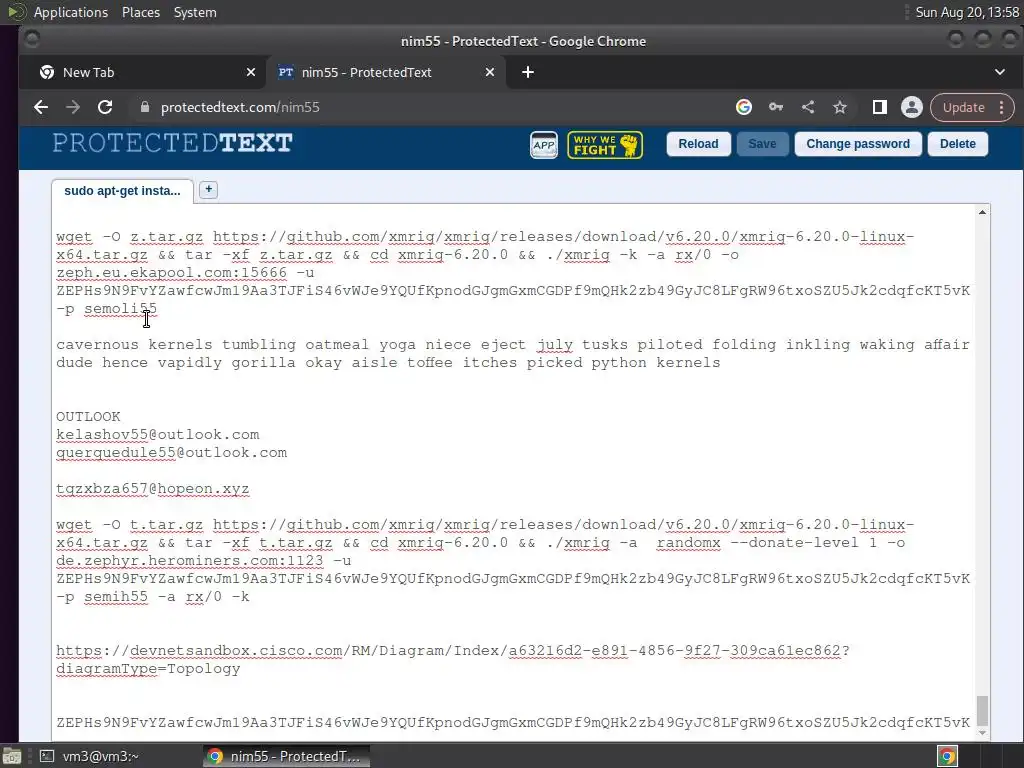Open the Places menu
This screenshot has width=1024, height=768.
tap(140, 12)
